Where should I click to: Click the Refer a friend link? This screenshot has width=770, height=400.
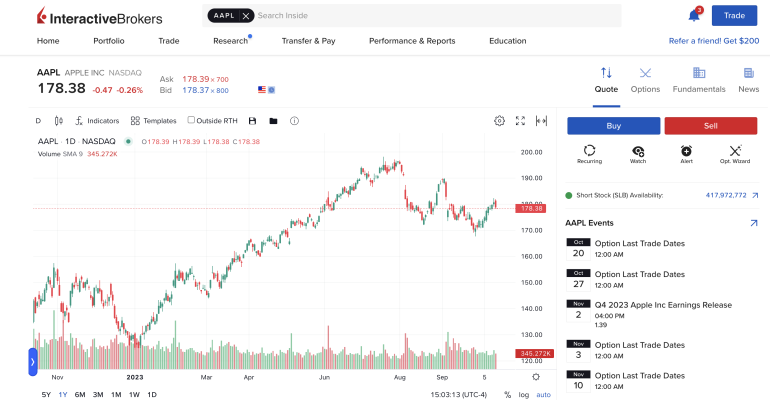coord(714,41)
